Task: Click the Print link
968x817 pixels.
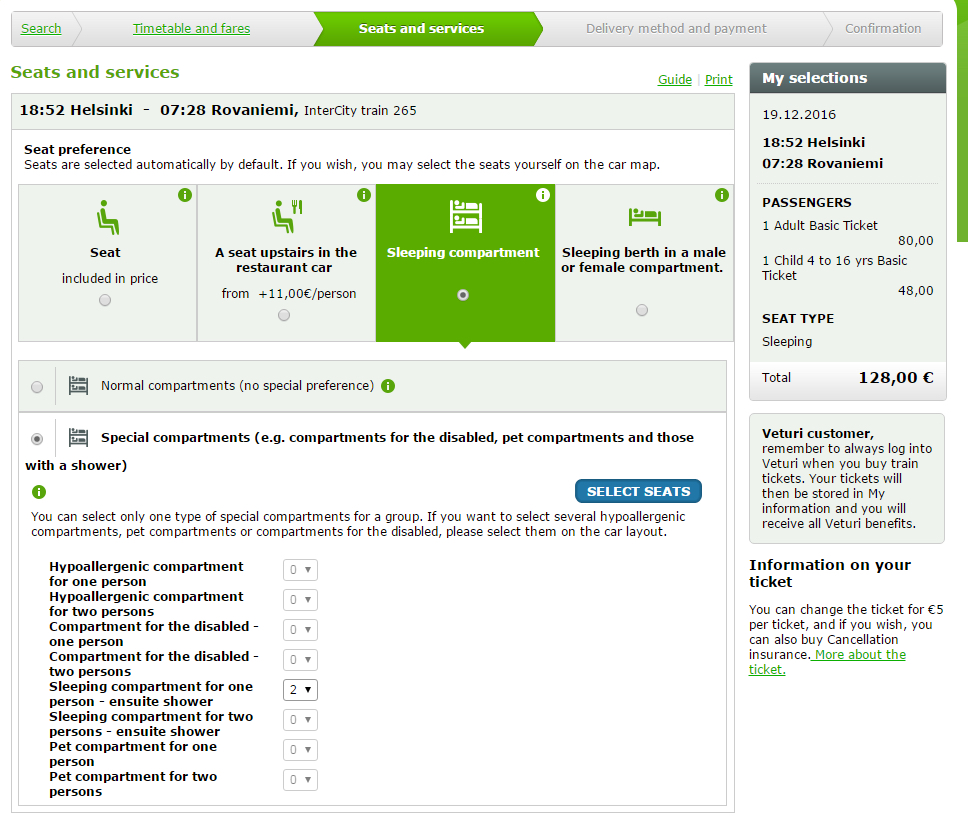Action: pos(718,80)
